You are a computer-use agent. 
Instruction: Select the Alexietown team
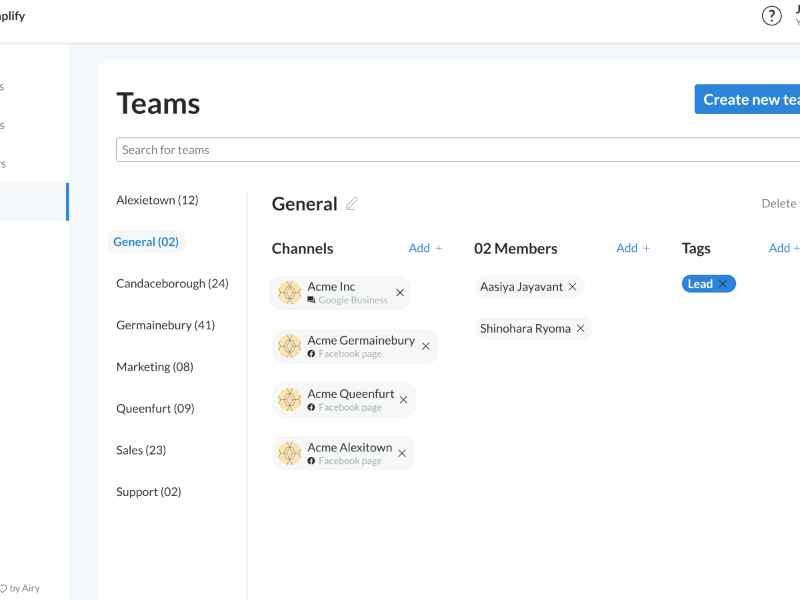click(x=157, y=200)
